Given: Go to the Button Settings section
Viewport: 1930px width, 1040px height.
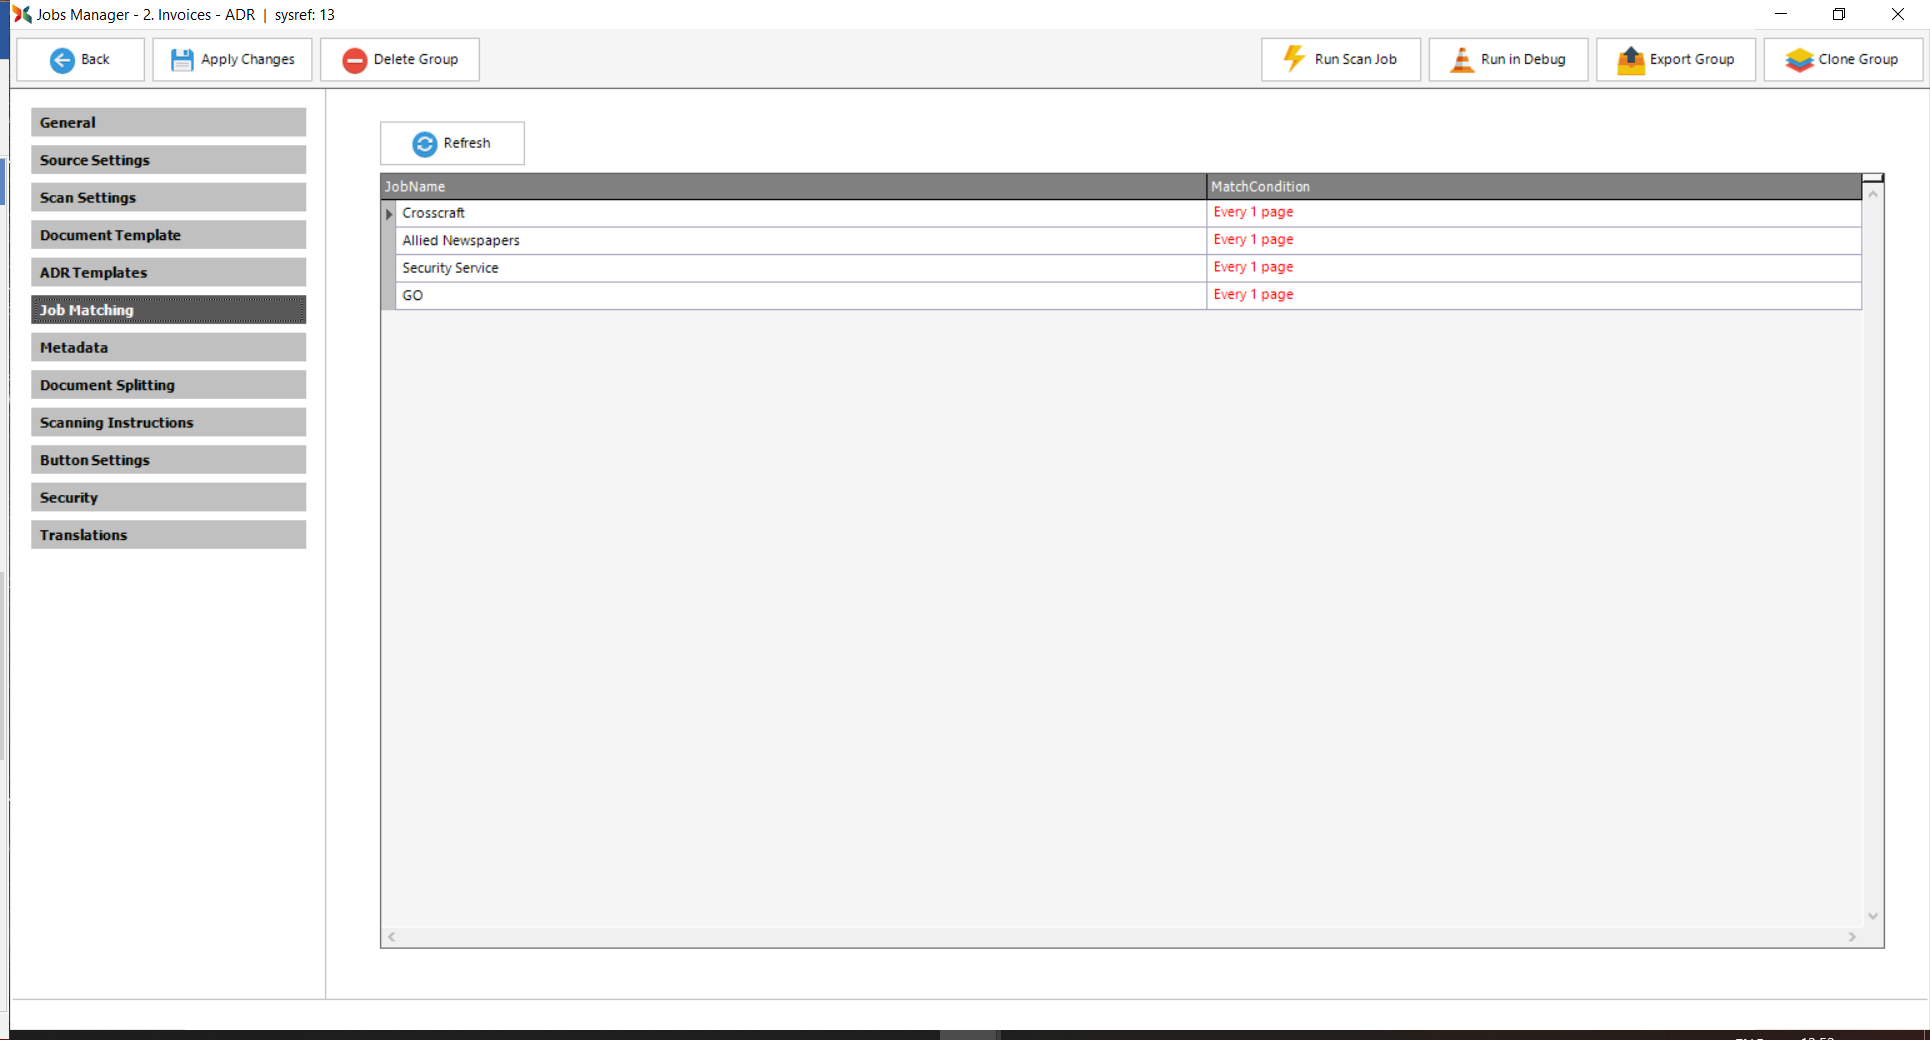Looking at the screenshot, I should click(168, 460).
